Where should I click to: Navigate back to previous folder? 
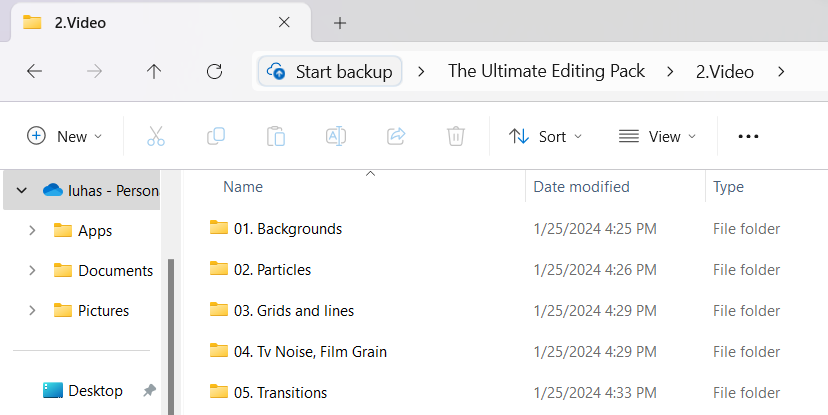point(34,71)
